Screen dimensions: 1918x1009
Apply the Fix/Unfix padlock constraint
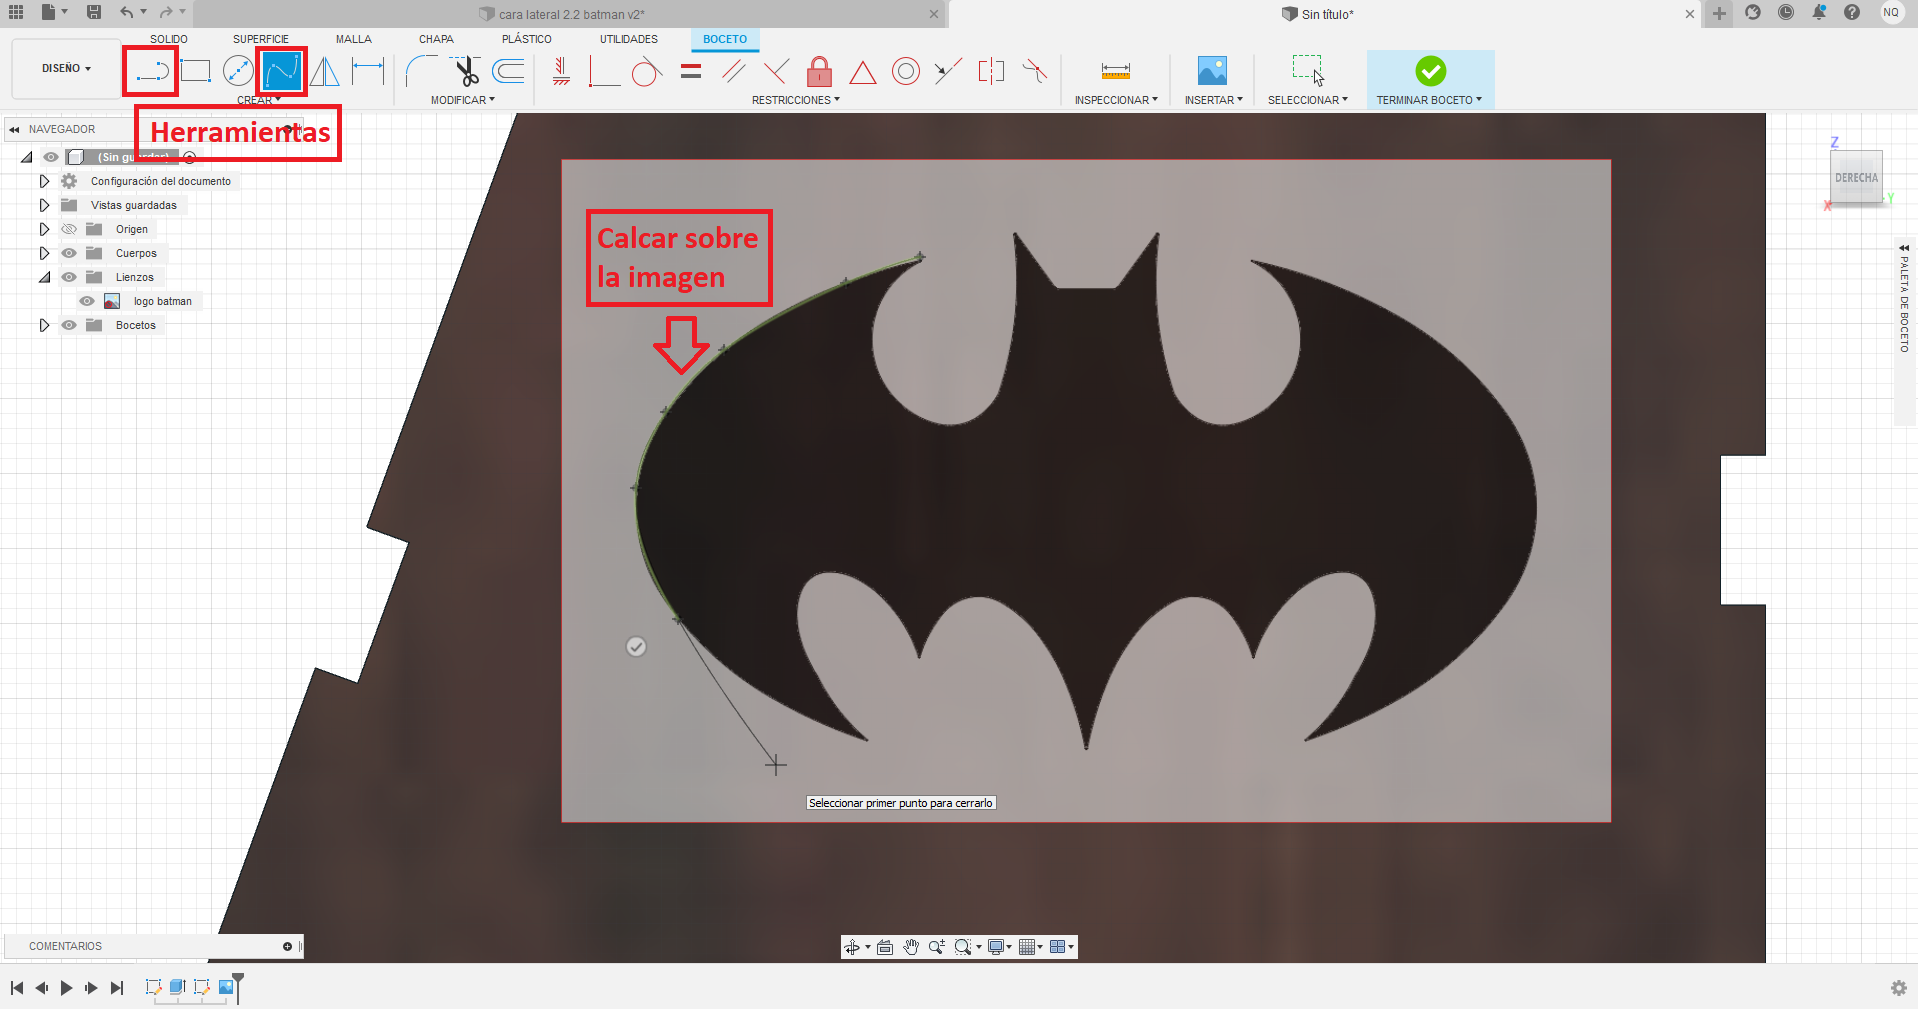(x=819, y=71)
